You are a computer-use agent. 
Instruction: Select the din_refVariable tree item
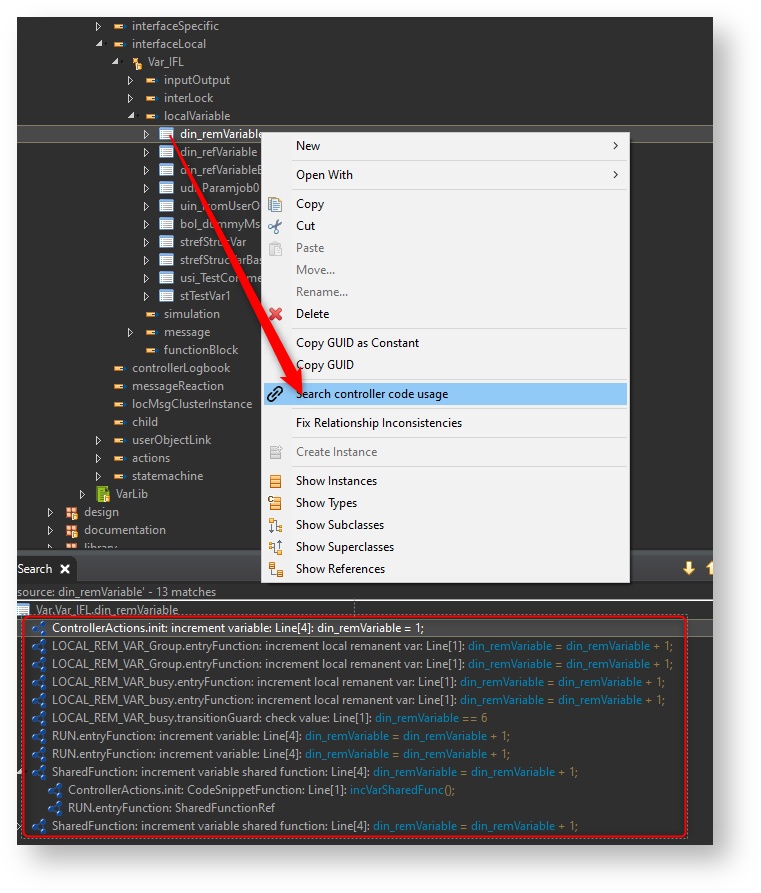pos(218,152)
